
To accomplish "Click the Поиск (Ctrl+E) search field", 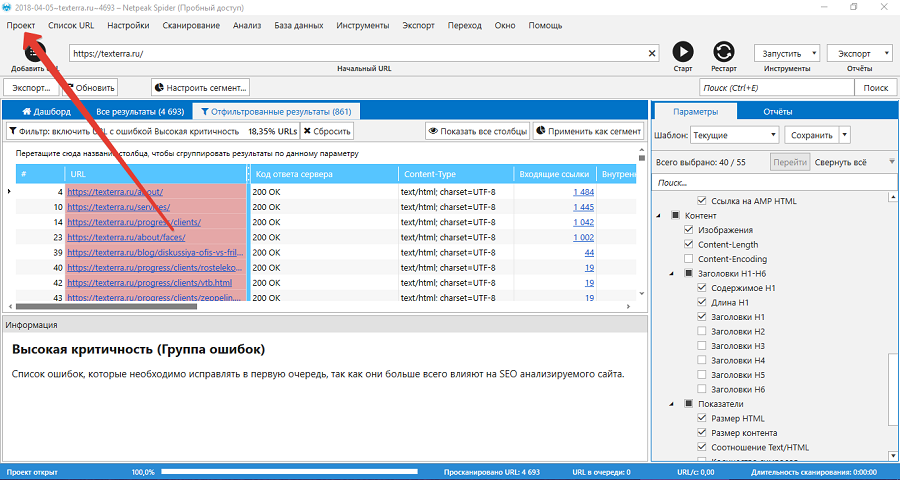I will pyautogui.click(x=777, y=88).
